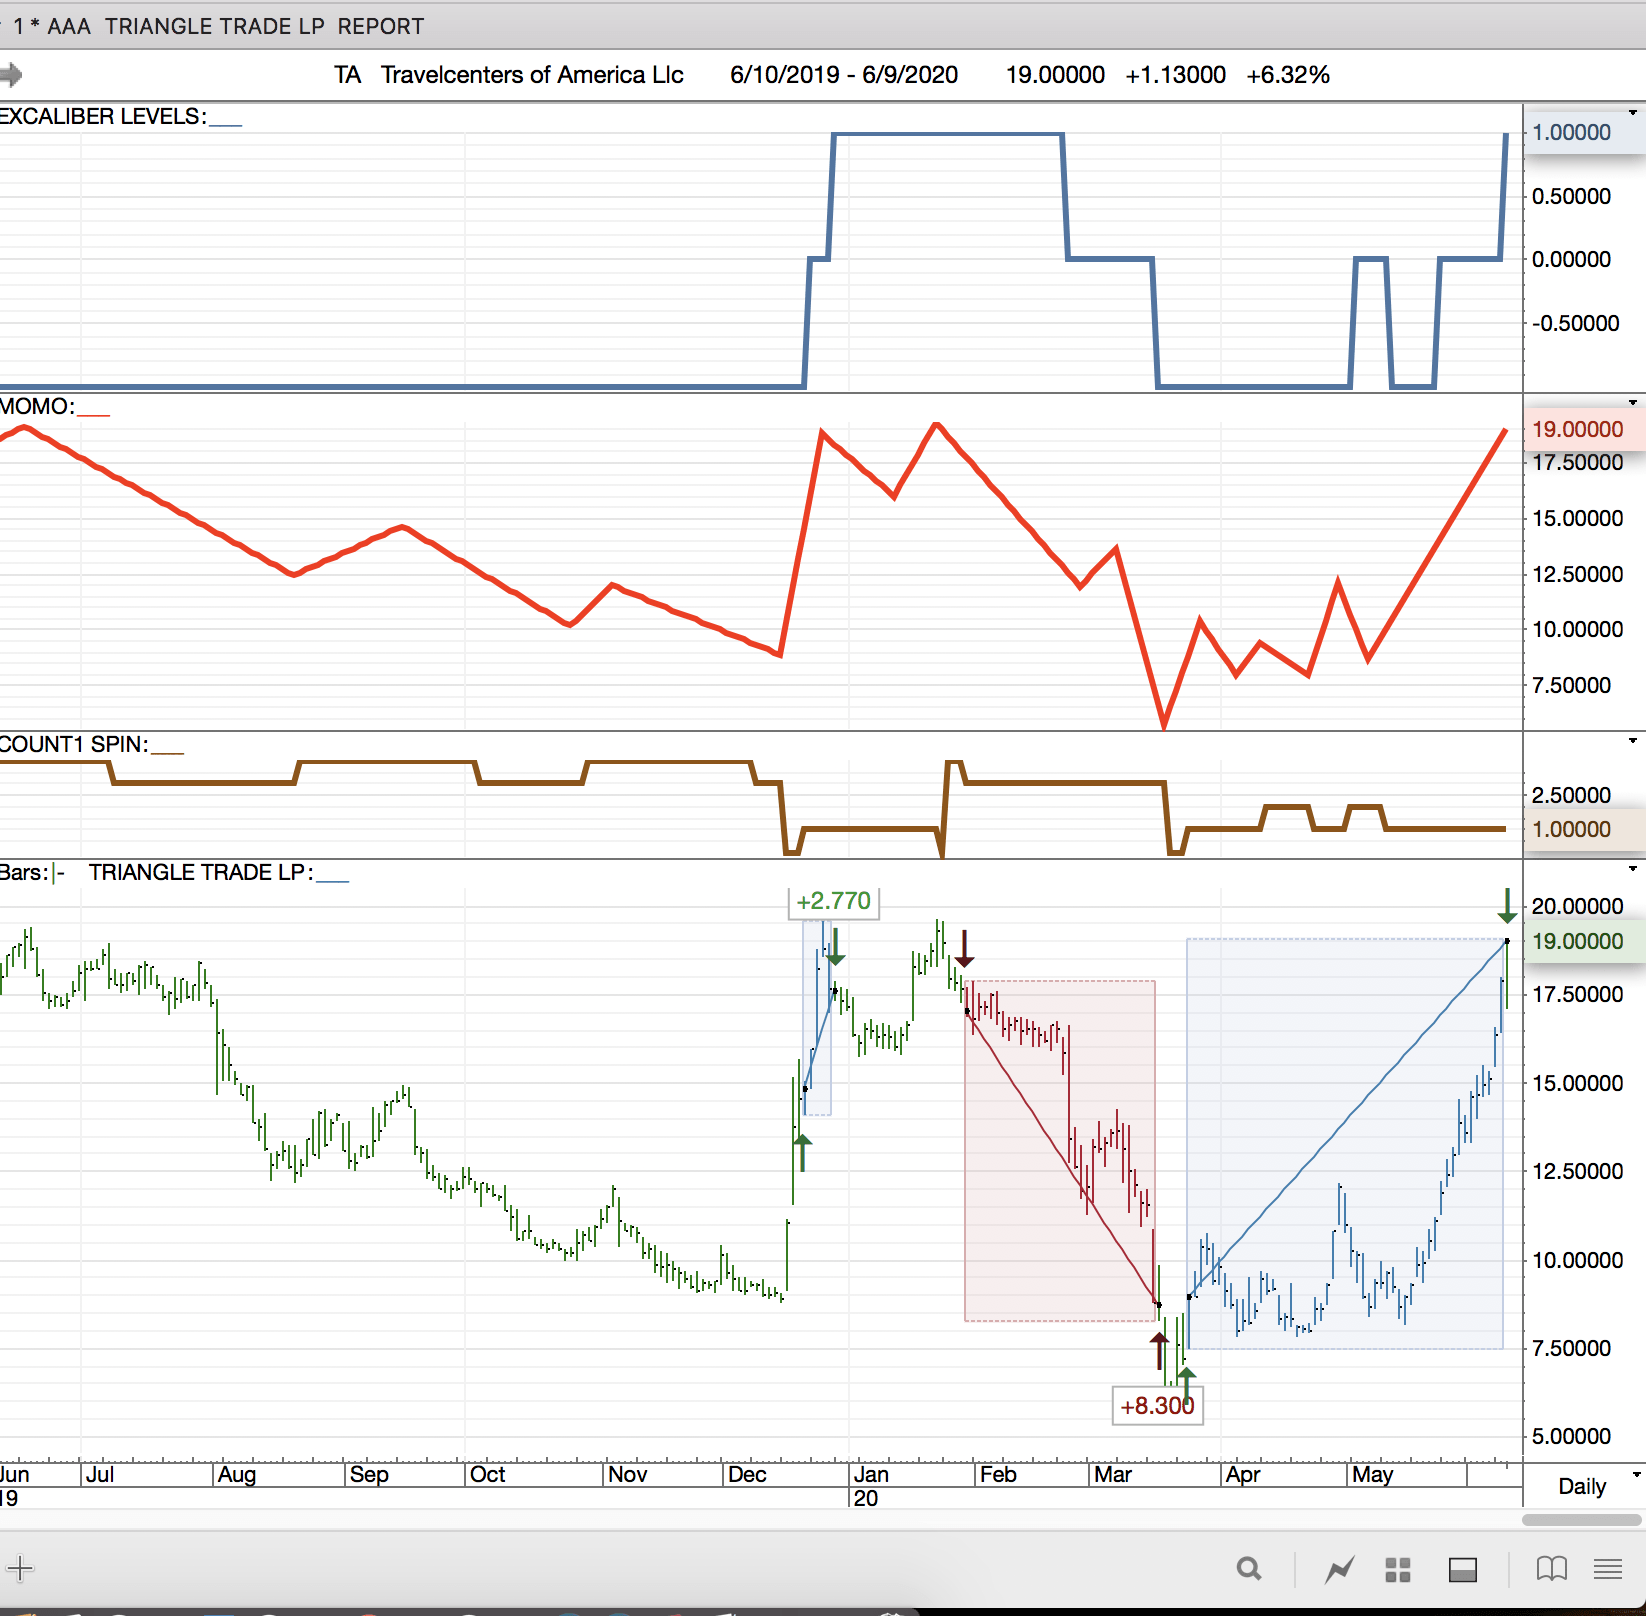Open the magnifying glass search tool
The image size is (1646, 1616).
(1248, 1568)
